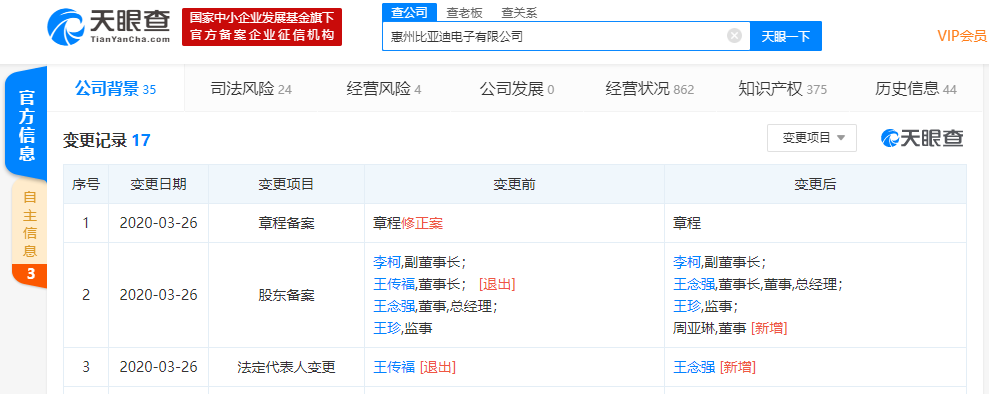Select the 查老板 search tab
The height and width of the screenshot is (394, 989).
point(465,12)
